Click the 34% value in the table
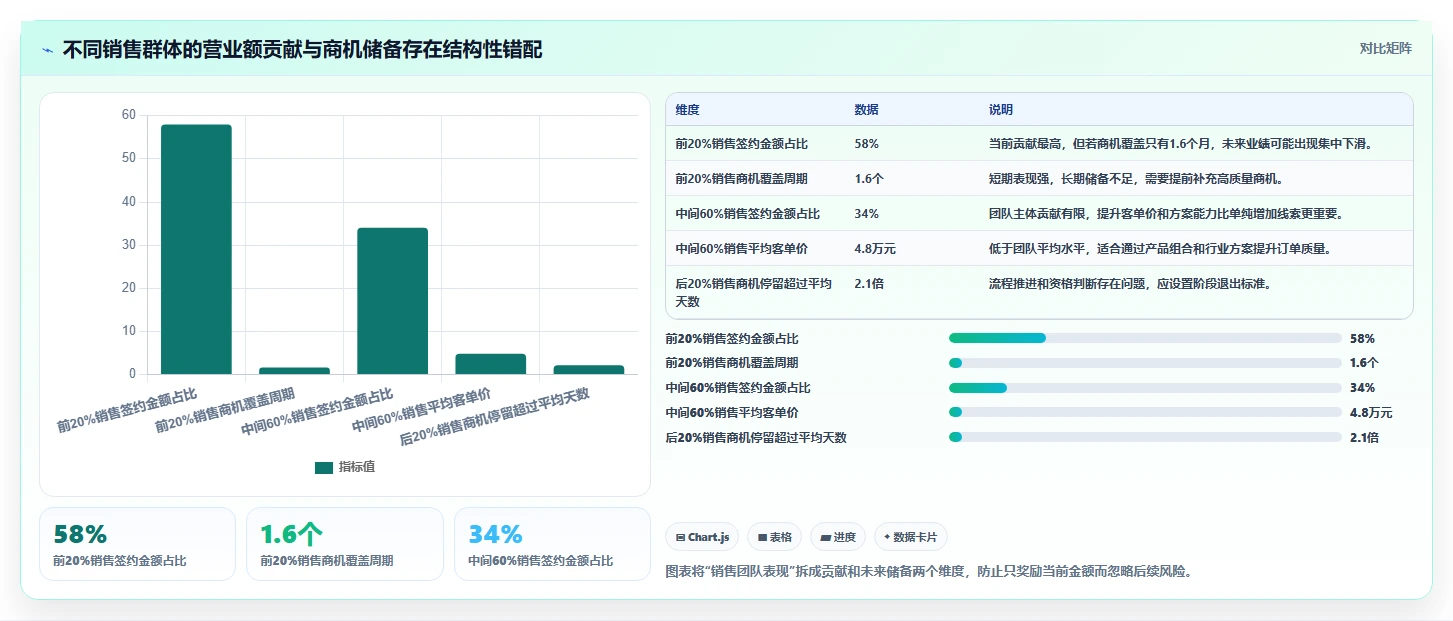This screenshot has height=621, width=1453. coord(866,214)
